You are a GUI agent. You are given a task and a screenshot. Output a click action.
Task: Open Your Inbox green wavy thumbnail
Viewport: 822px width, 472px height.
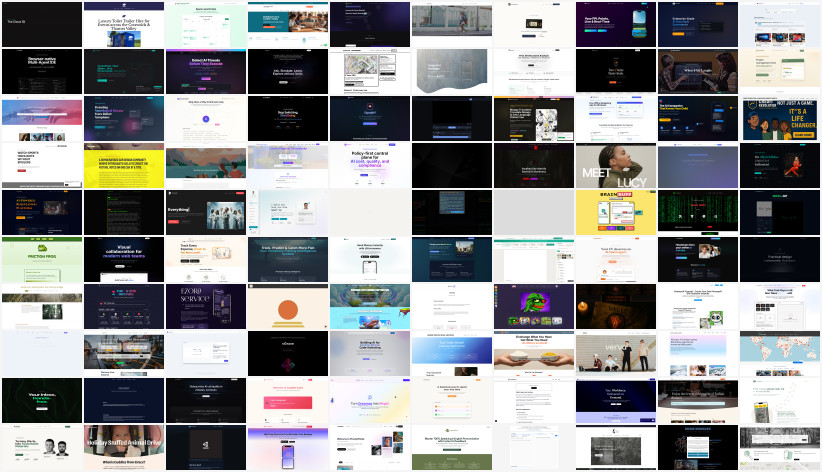42,401
